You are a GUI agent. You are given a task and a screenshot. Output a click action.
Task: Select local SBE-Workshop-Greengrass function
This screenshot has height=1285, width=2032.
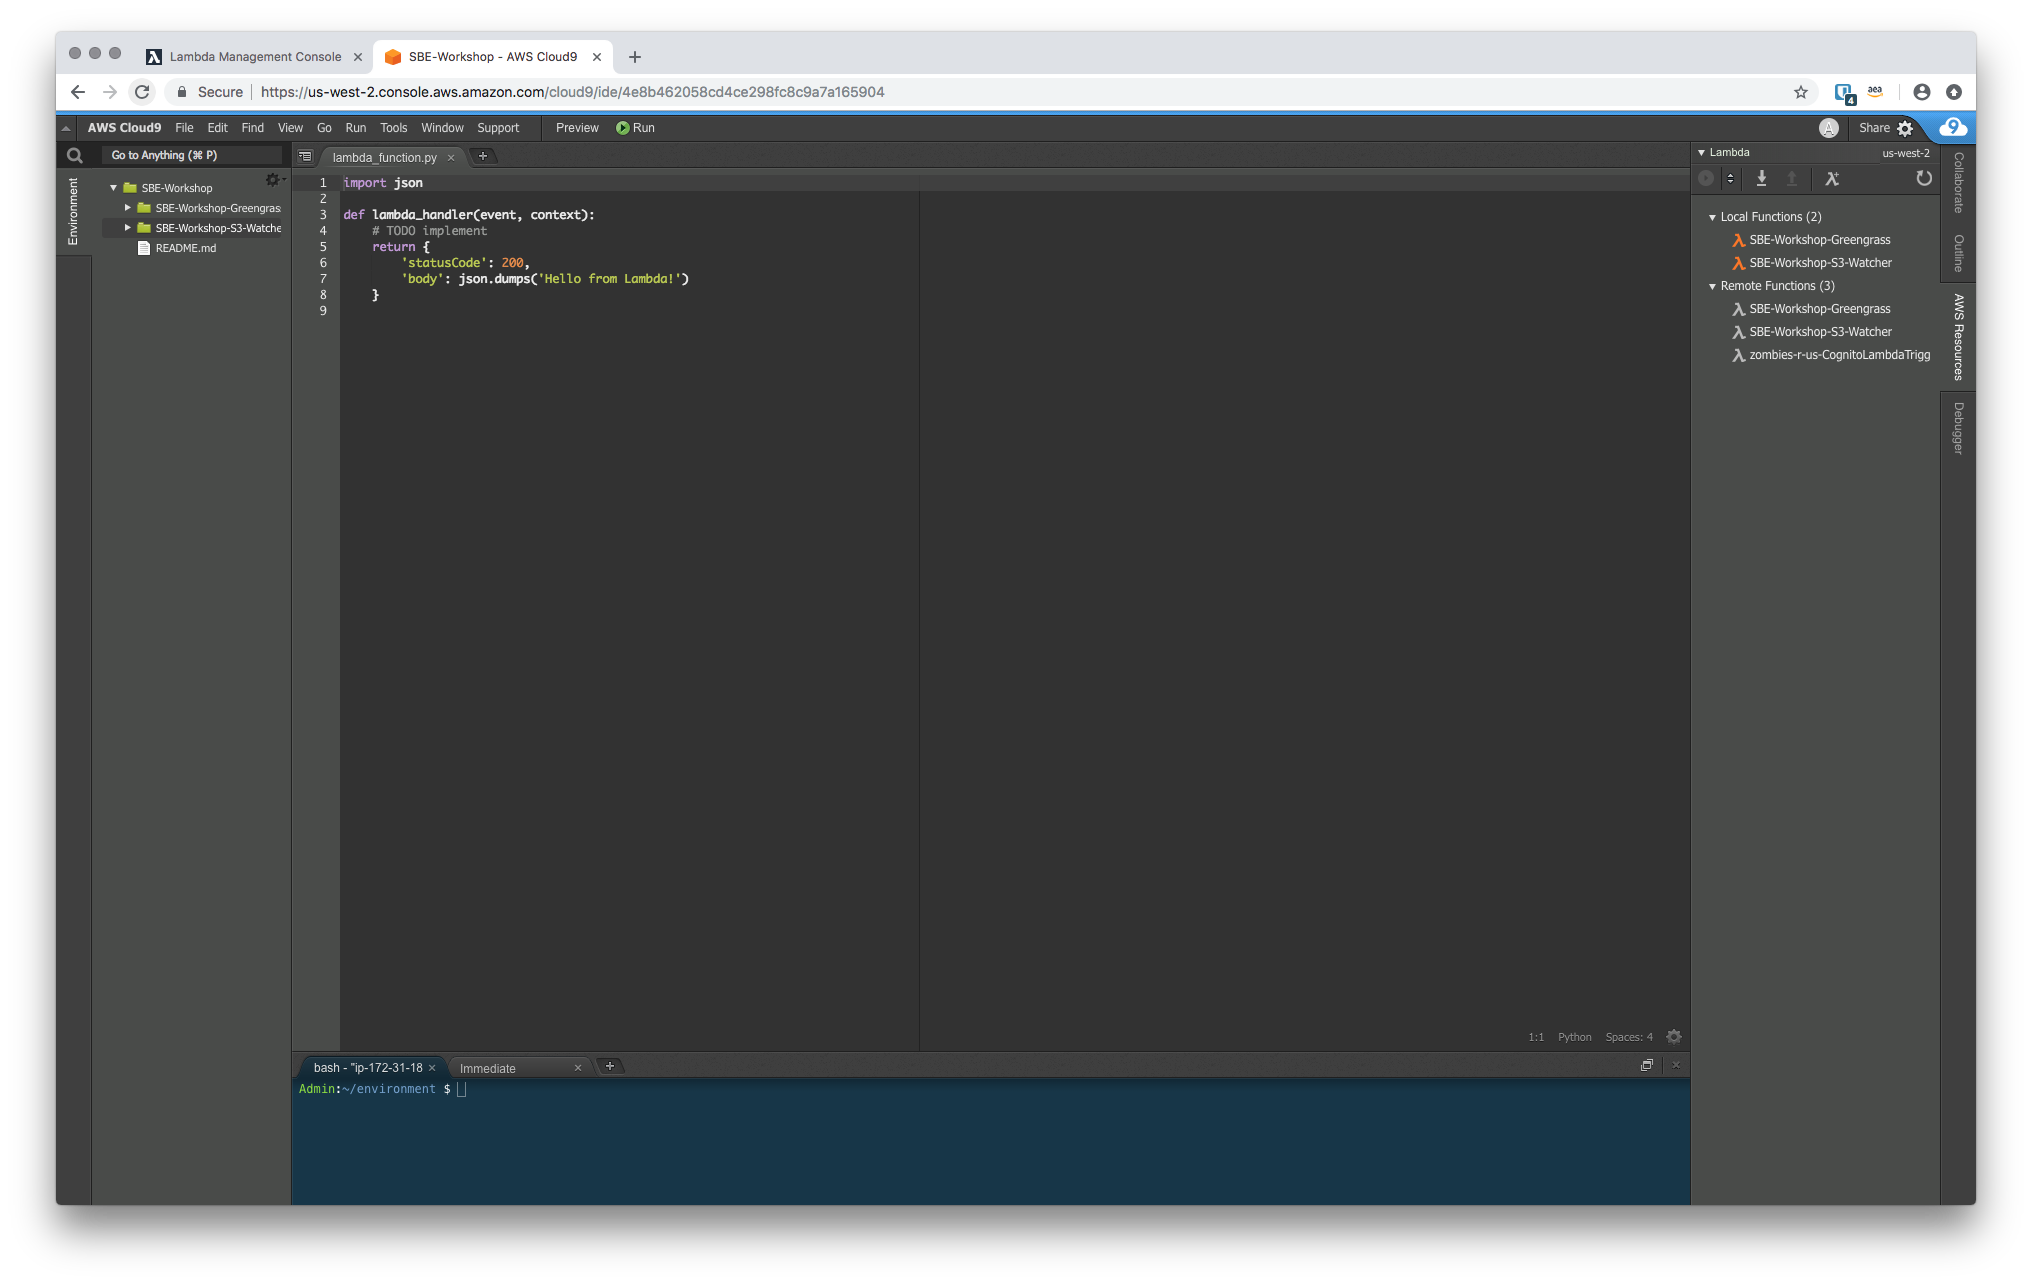tap(1820, 240)
